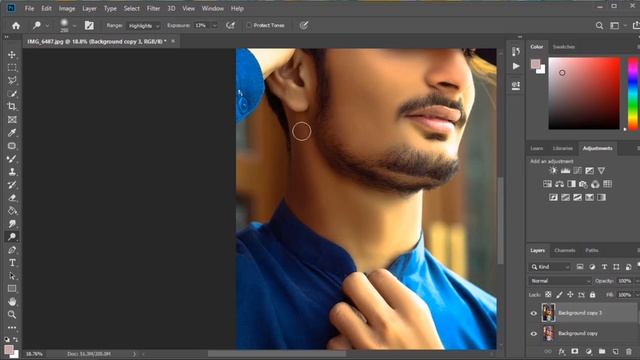Toggle pixel layer filter

[x=580, y=267]
